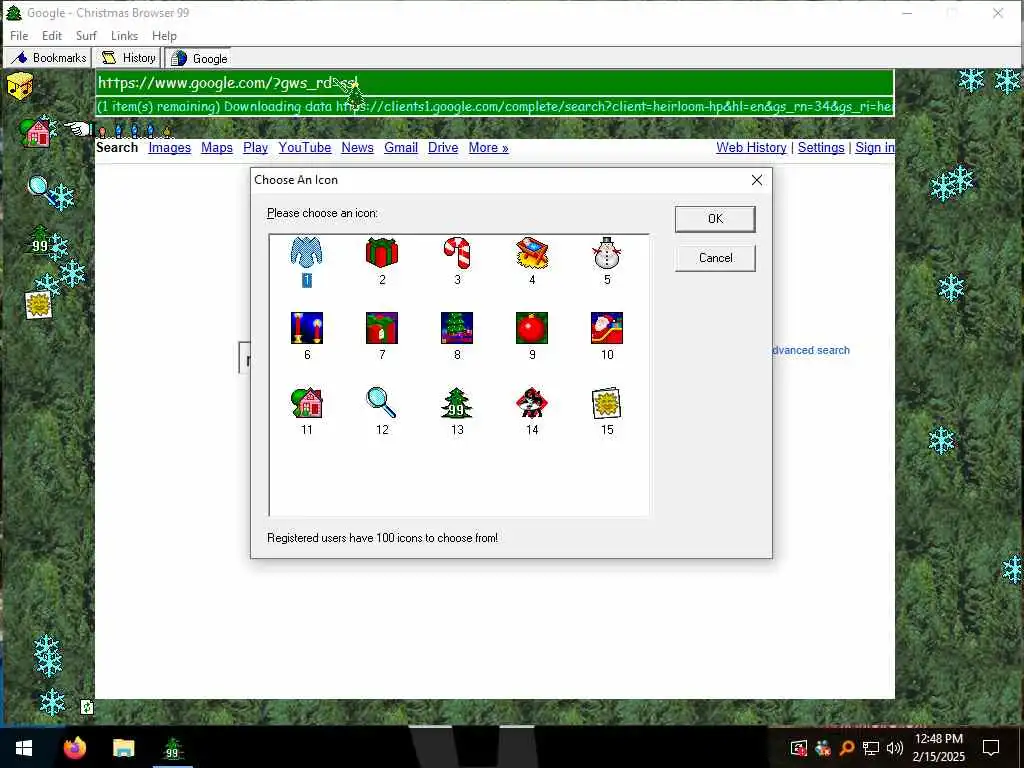Choose icon 14, the penguin character

(532, 403)
